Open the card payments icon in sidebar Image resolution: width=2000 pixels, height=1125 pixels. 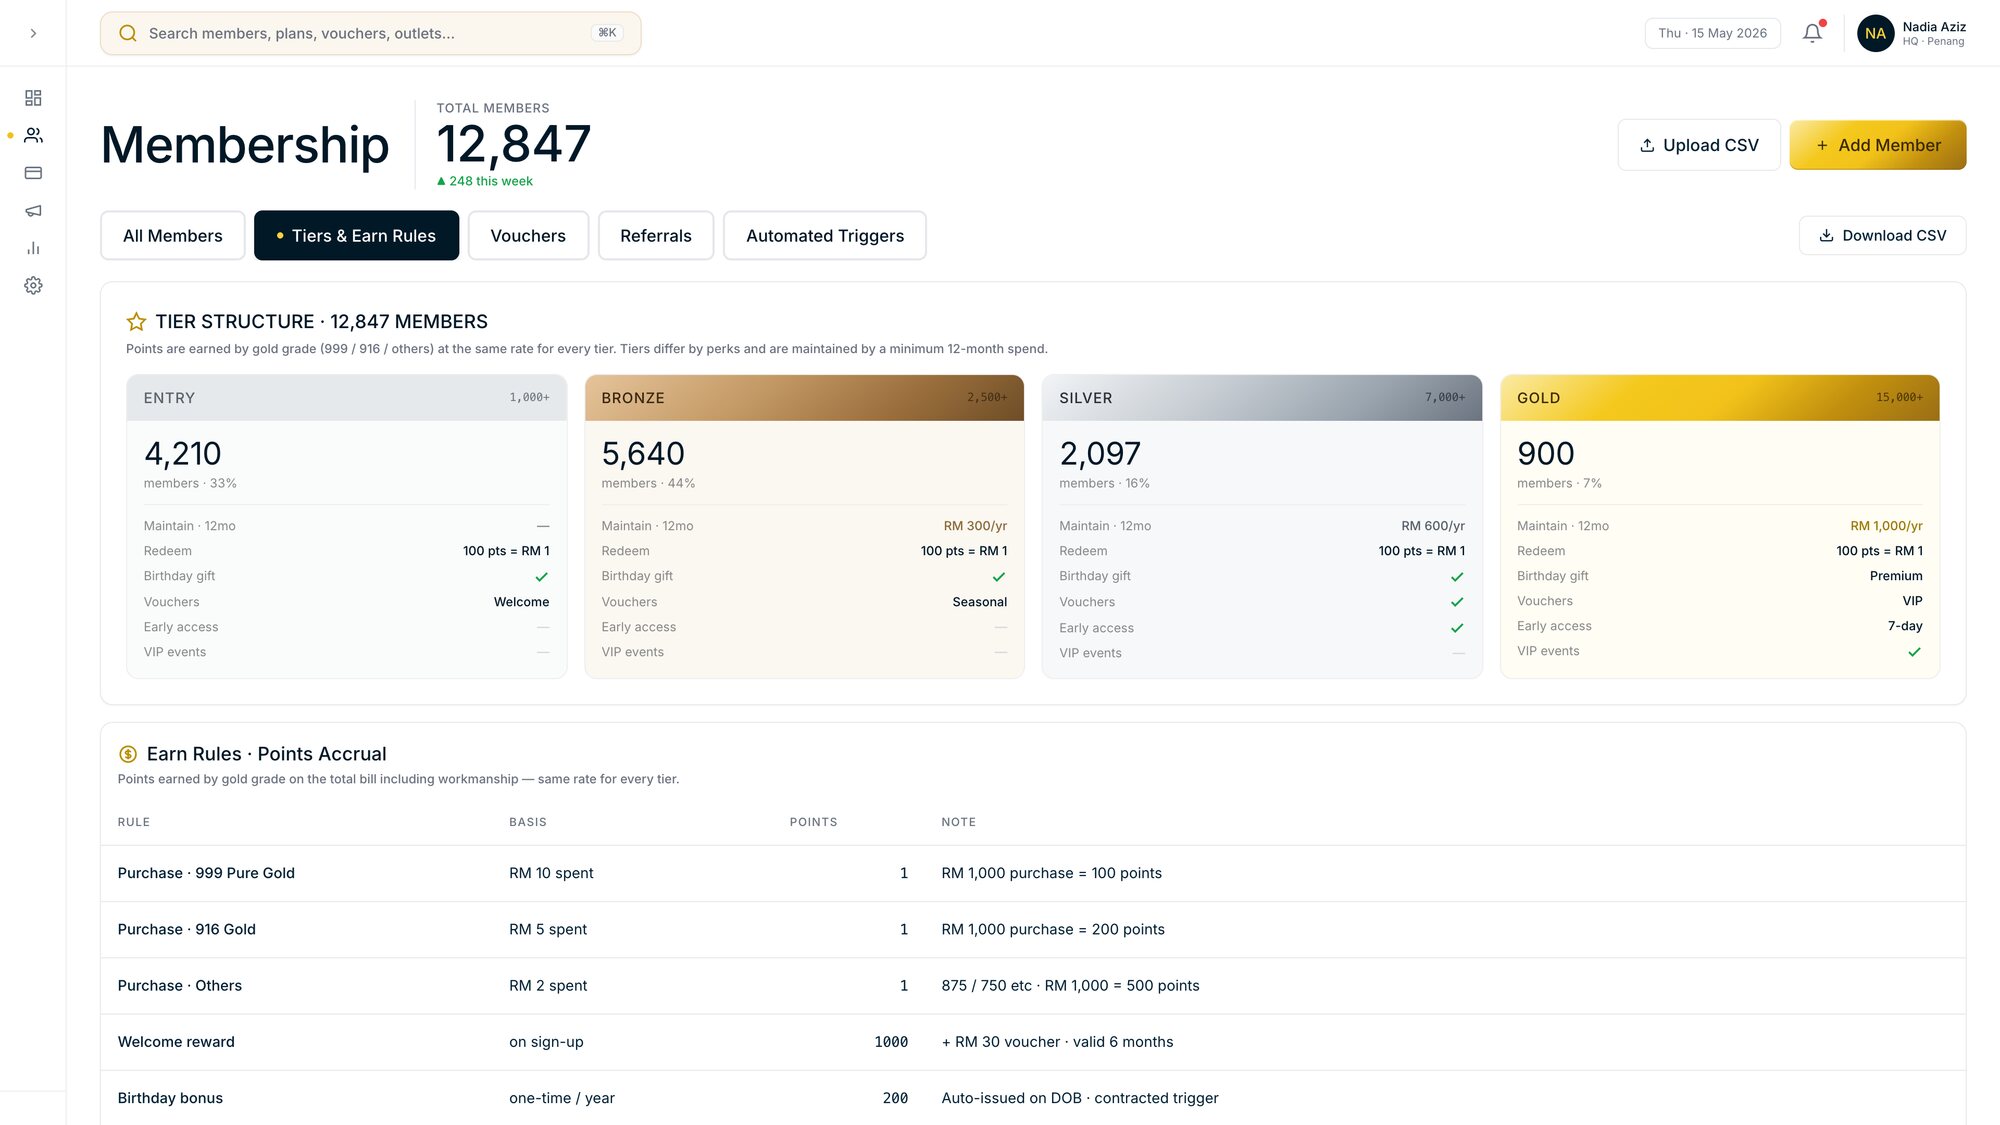[x=33, y=173]
